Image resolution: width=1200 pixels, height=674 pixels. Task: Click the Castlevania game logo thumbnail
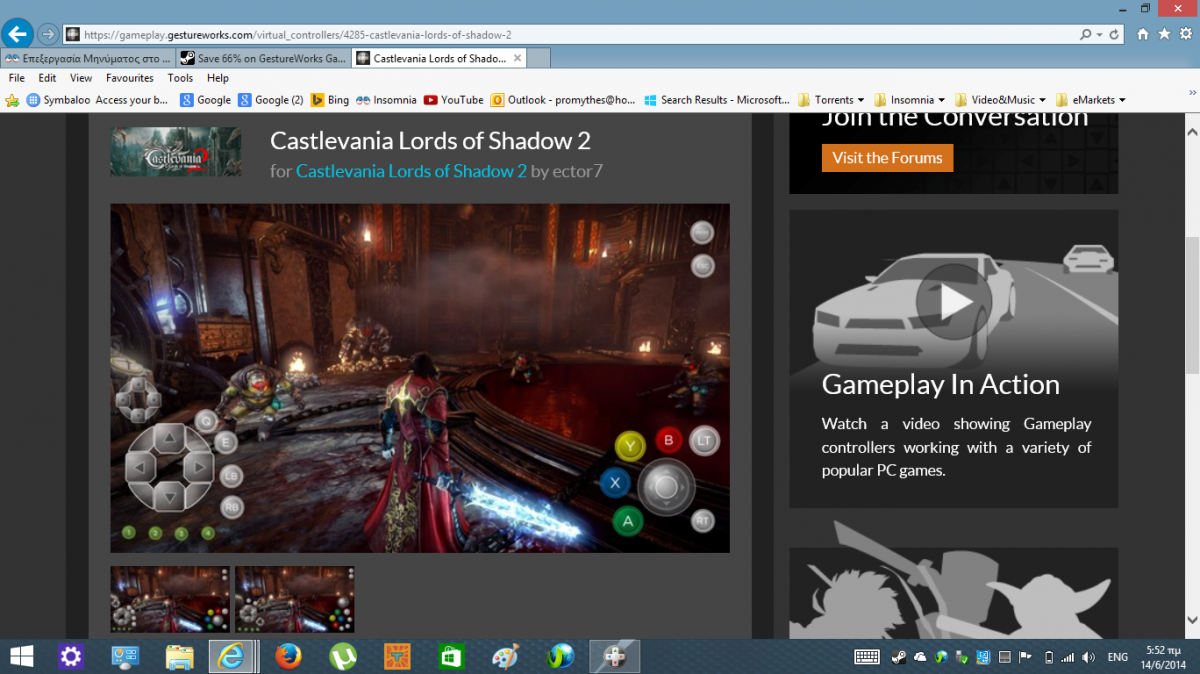[x=176, y=152]
